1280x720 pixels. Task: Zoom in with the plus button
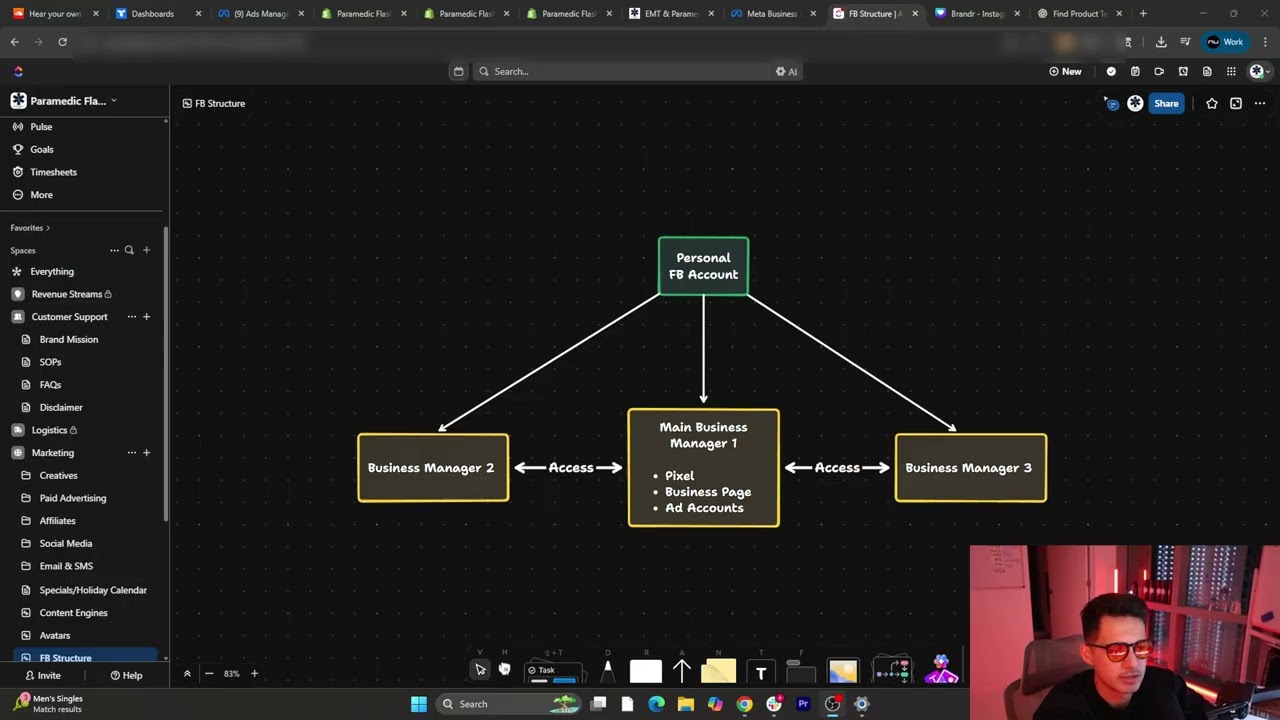click(x=254, y=674)
